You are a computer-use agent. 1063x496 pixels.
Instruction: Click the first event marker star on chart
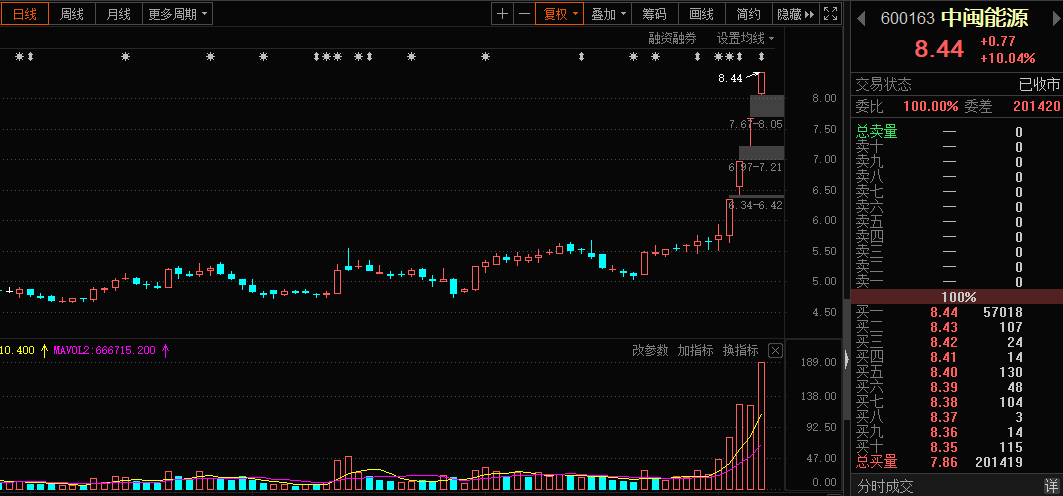19,57
